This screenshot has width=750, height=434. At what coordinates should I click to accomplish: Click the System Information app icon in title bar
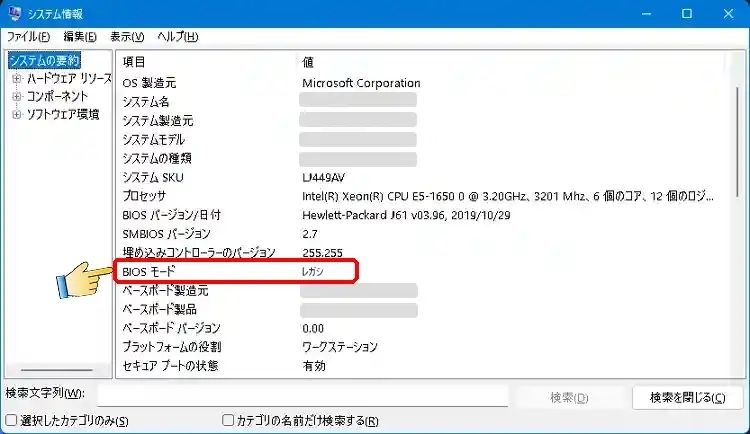tap(14, 13)
